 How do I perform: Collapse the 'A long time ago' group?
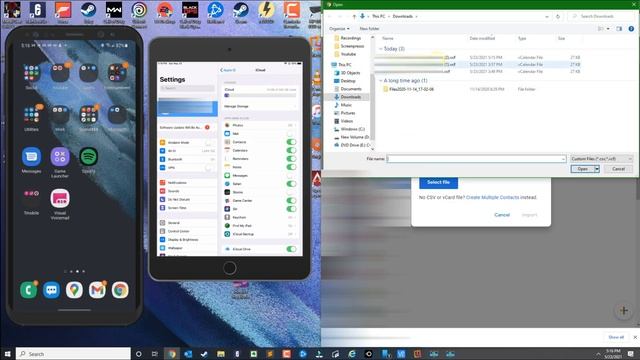coord(381,80)
